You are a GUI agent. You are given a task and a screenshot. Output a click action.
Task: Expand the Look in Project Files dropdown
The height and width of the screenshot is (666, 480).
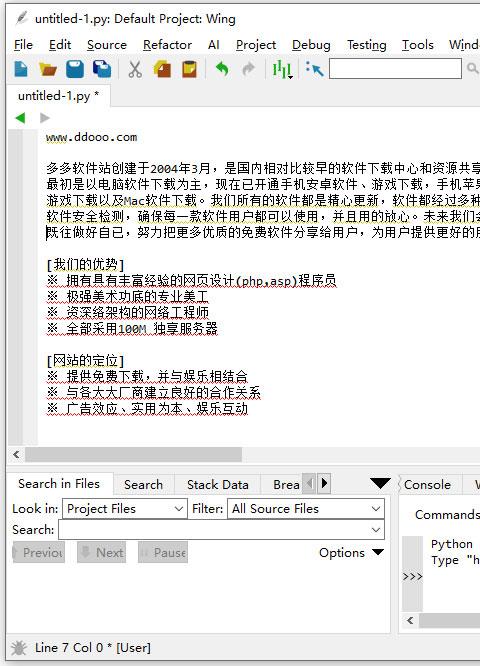[124, 509]
